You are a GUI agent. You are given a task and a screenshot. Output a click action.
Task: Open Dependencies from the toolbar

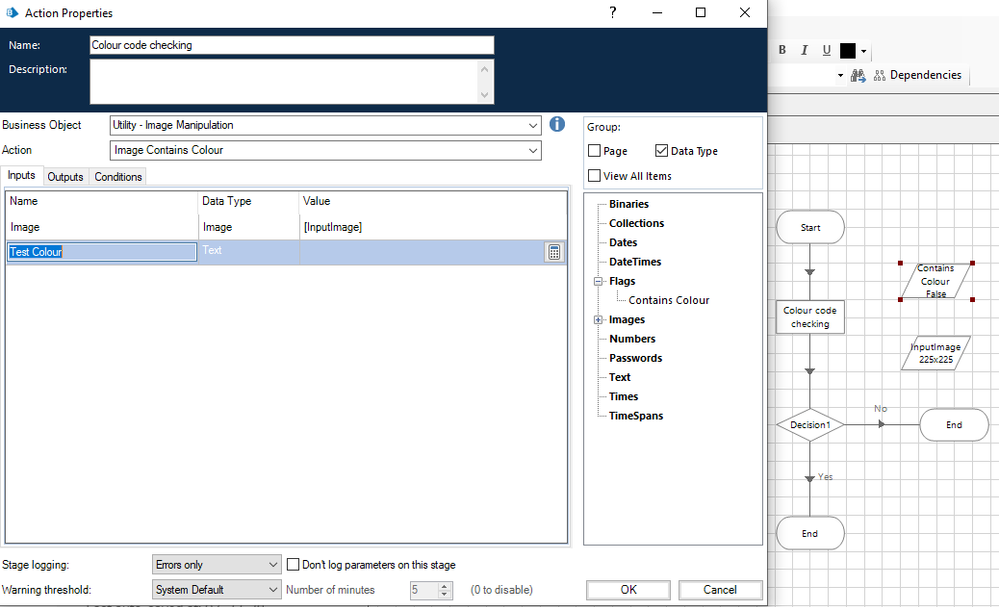point(917,75)
